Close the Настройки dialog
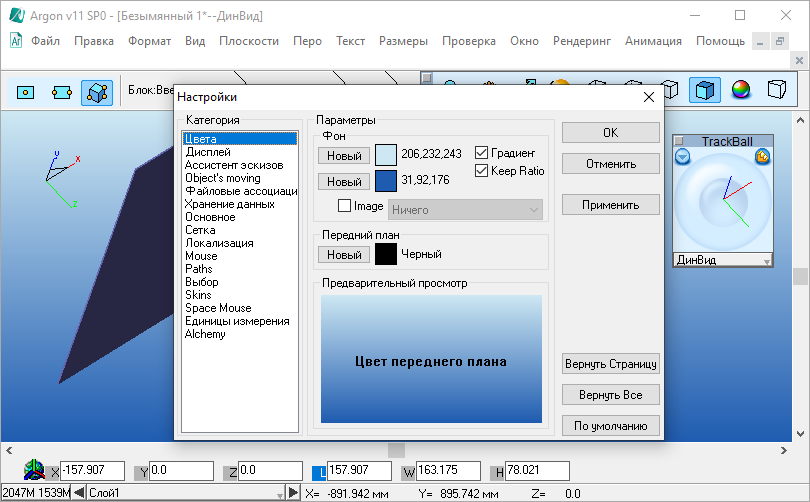Viewport: 810px width, 502px height. coord(649,97)
